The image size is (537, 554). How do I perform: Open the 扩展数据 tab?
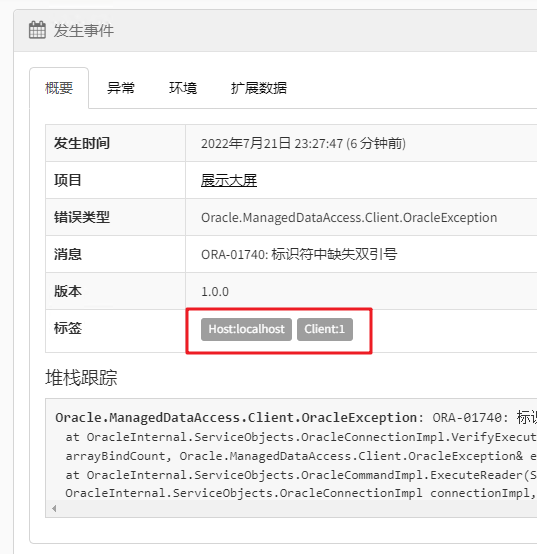click(x=259, y=88)
